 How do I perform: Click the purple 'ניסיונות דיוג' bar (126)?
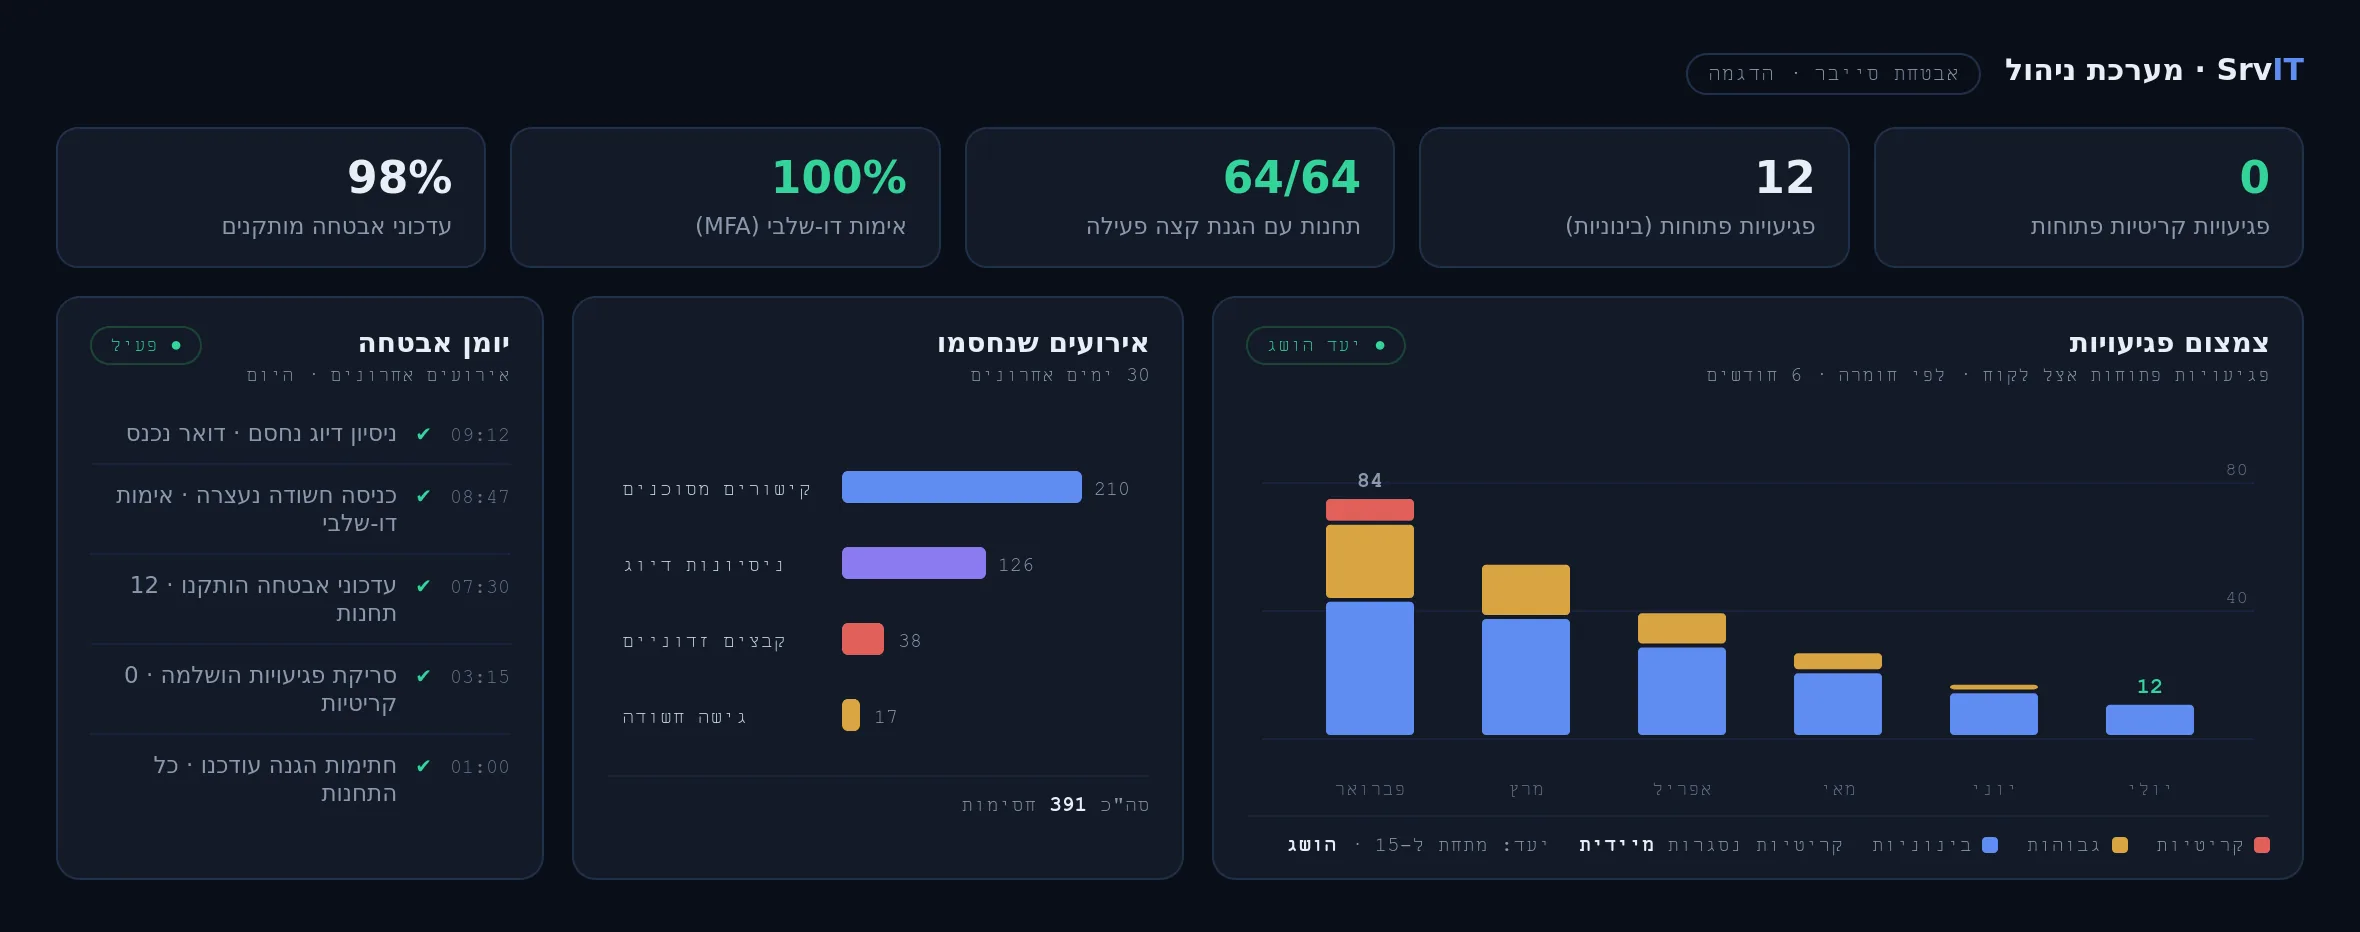pyautogui.click(x=914, y=563)
